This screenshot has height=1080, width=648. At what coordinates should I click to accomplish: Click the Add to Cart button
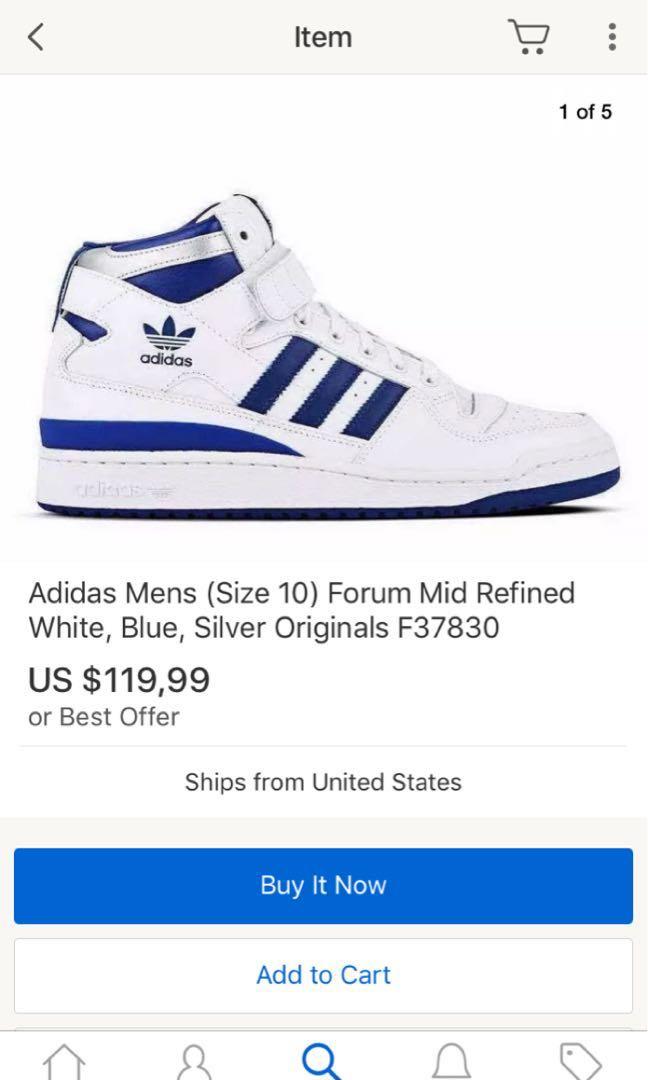coord(324,975)
